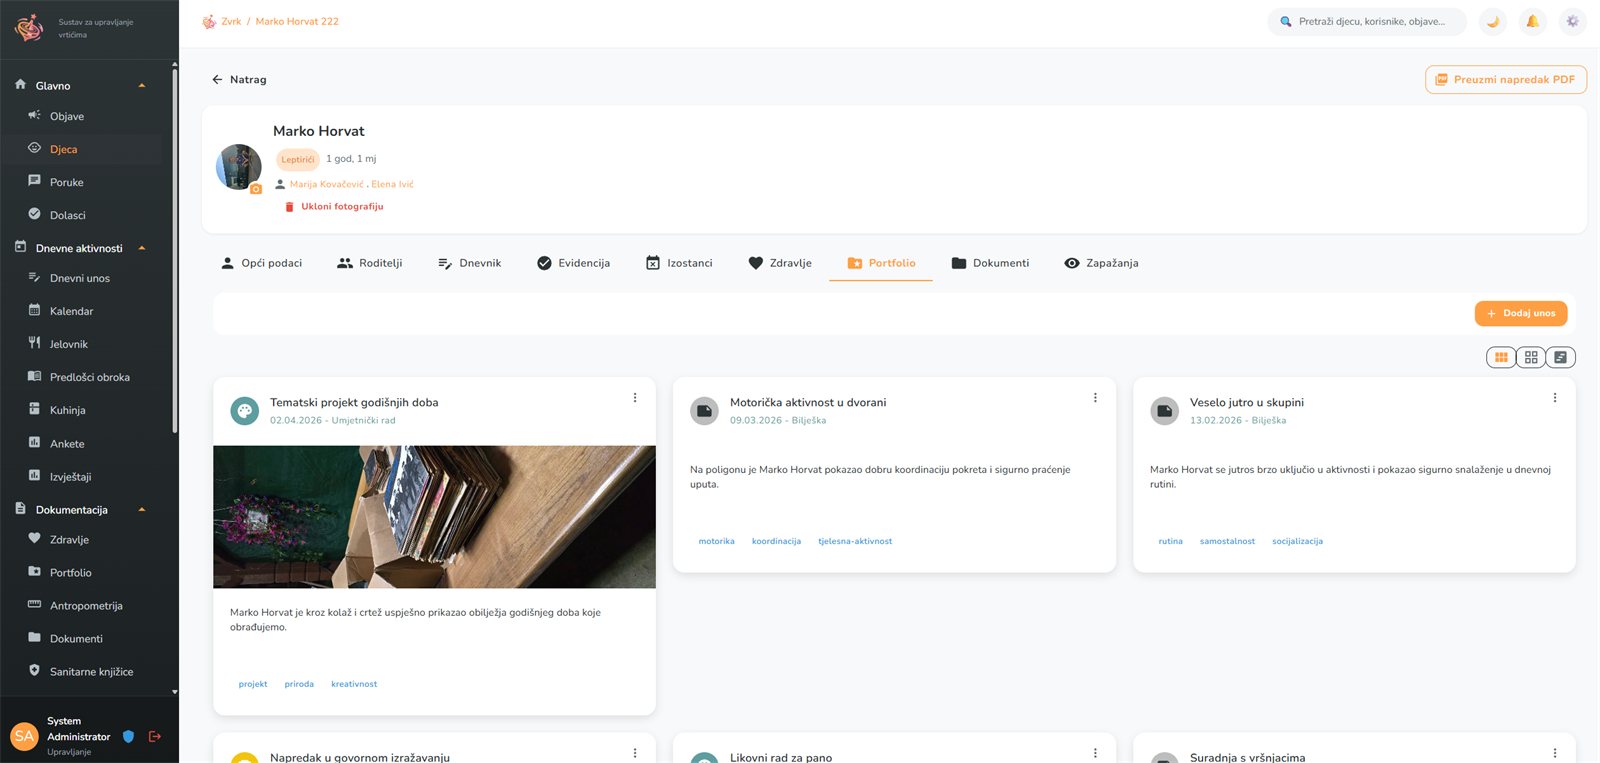Click the search field for children
Viewport: 1600px width, 763px height.
[x=1367, y=21]
